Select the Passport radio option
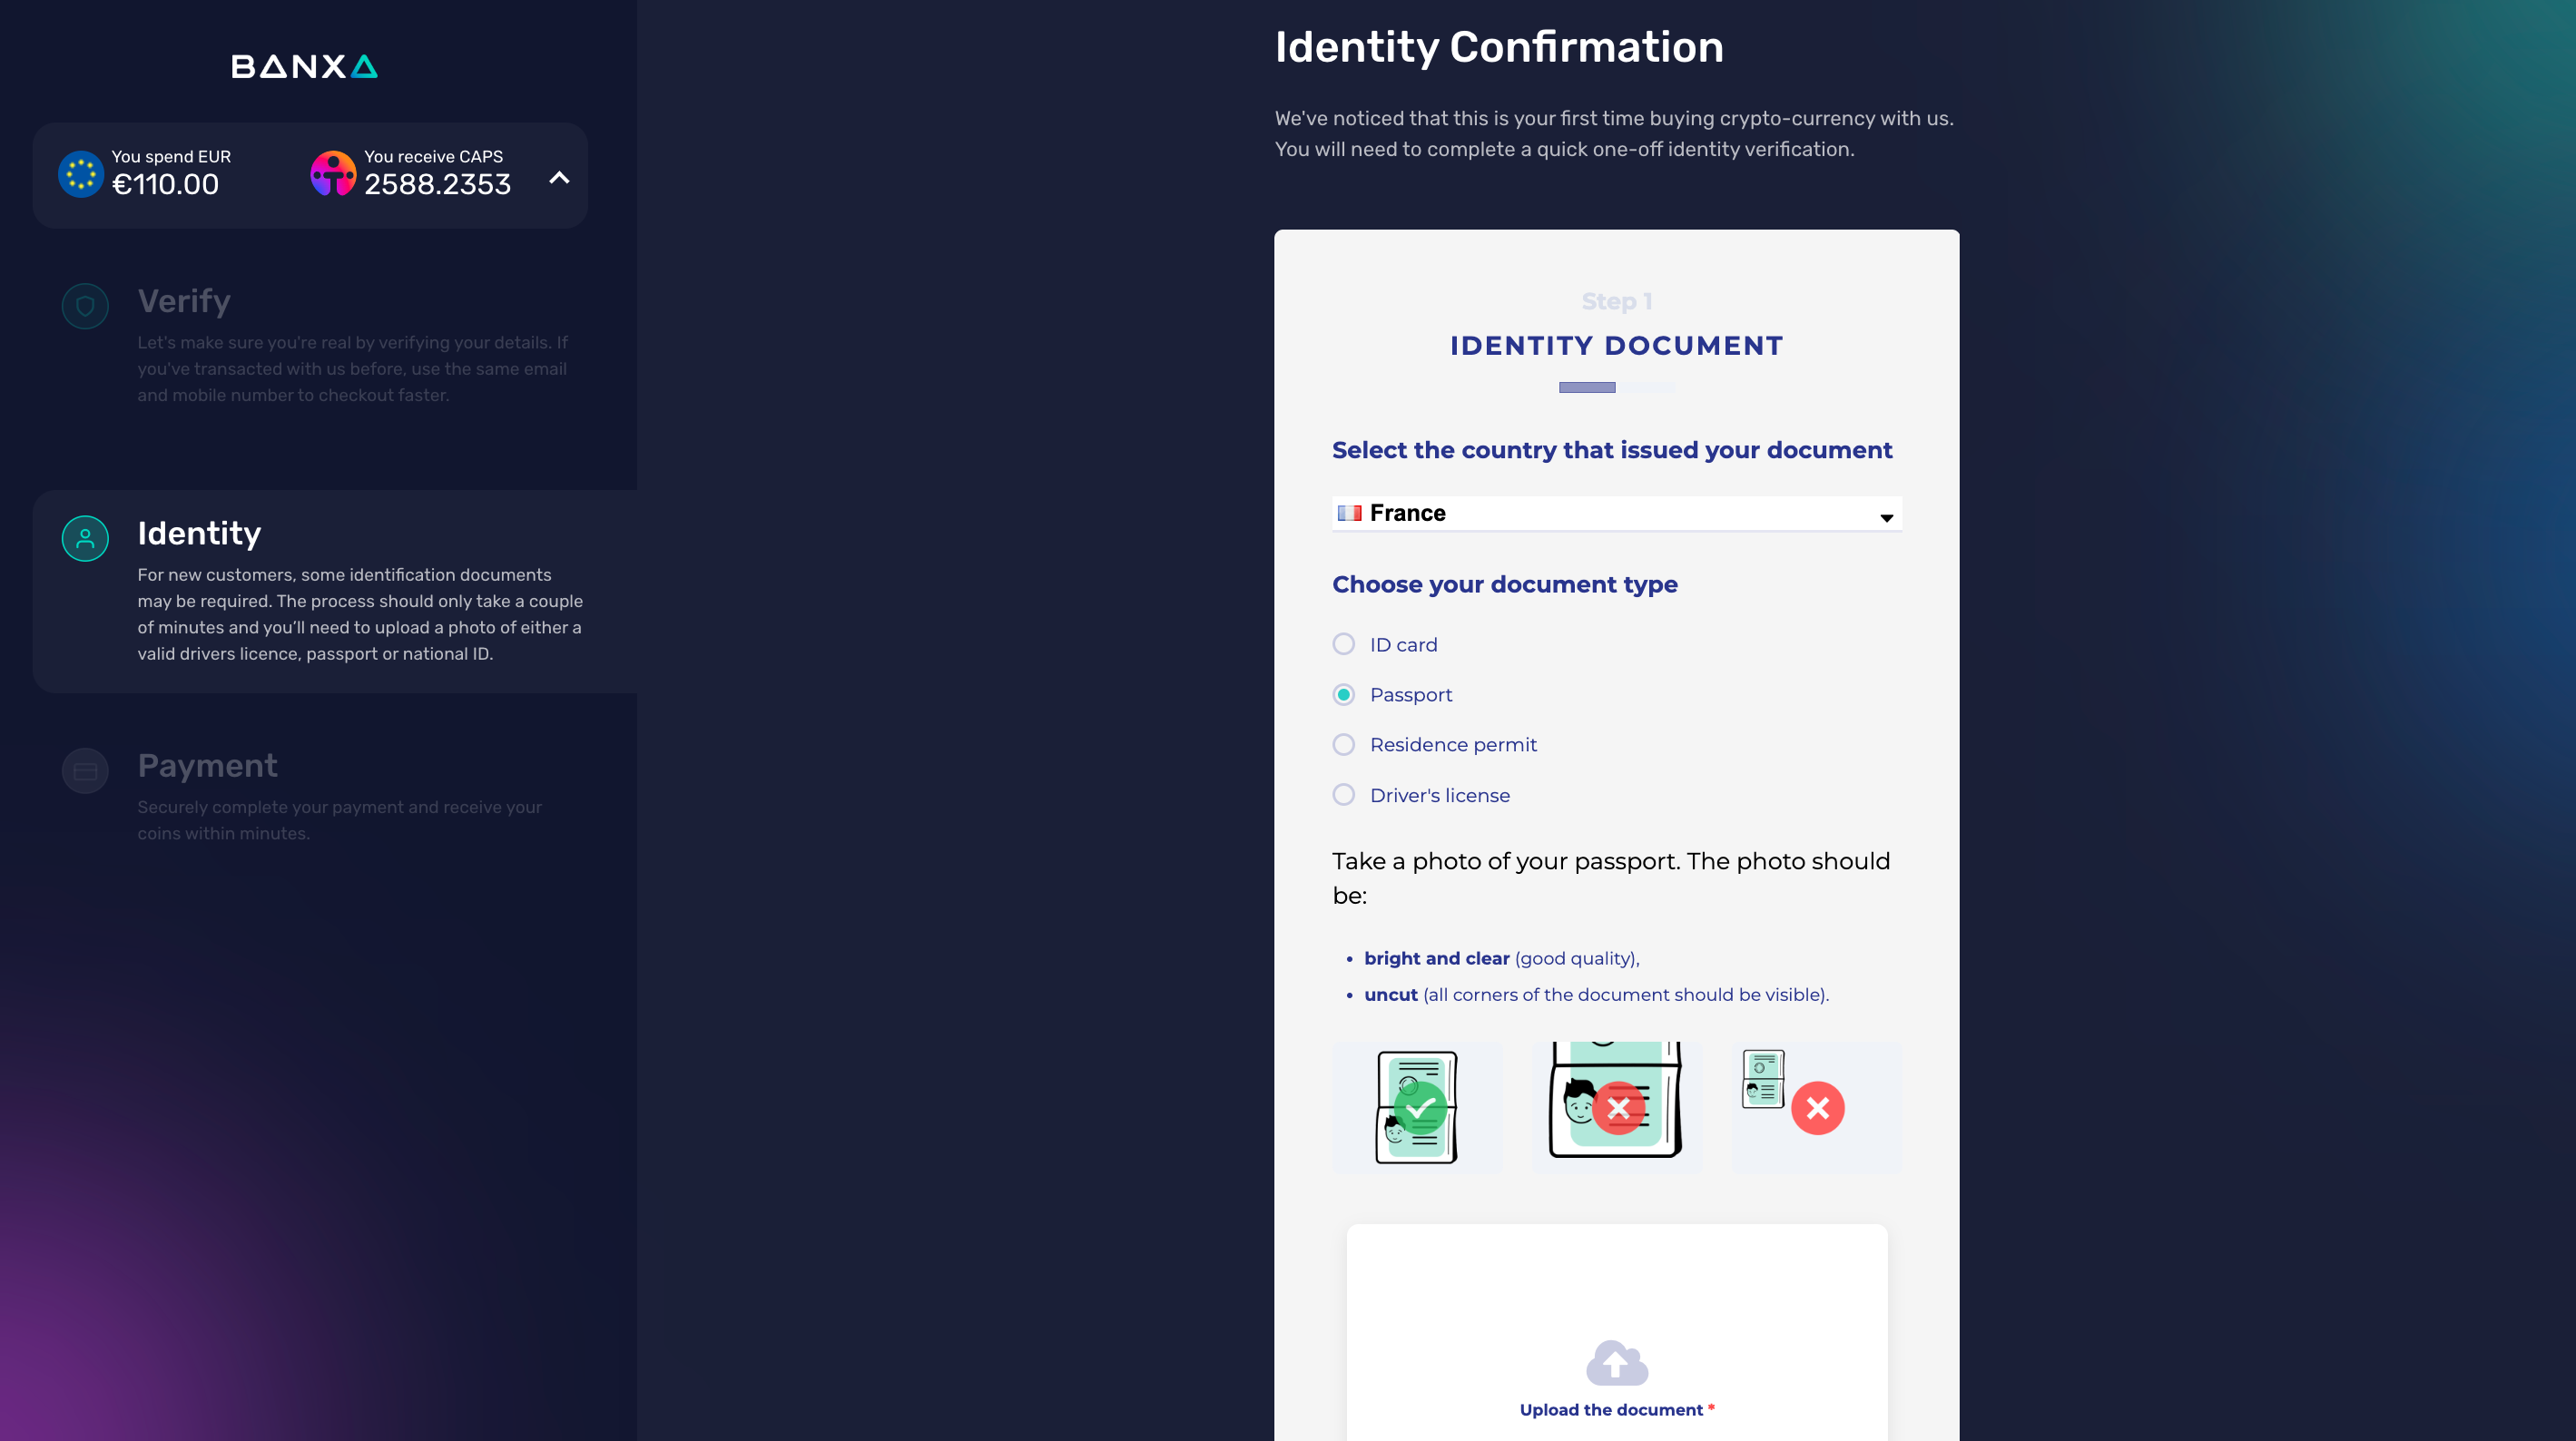Viewport: 2576px width, 1441px height. [1344, 694]
